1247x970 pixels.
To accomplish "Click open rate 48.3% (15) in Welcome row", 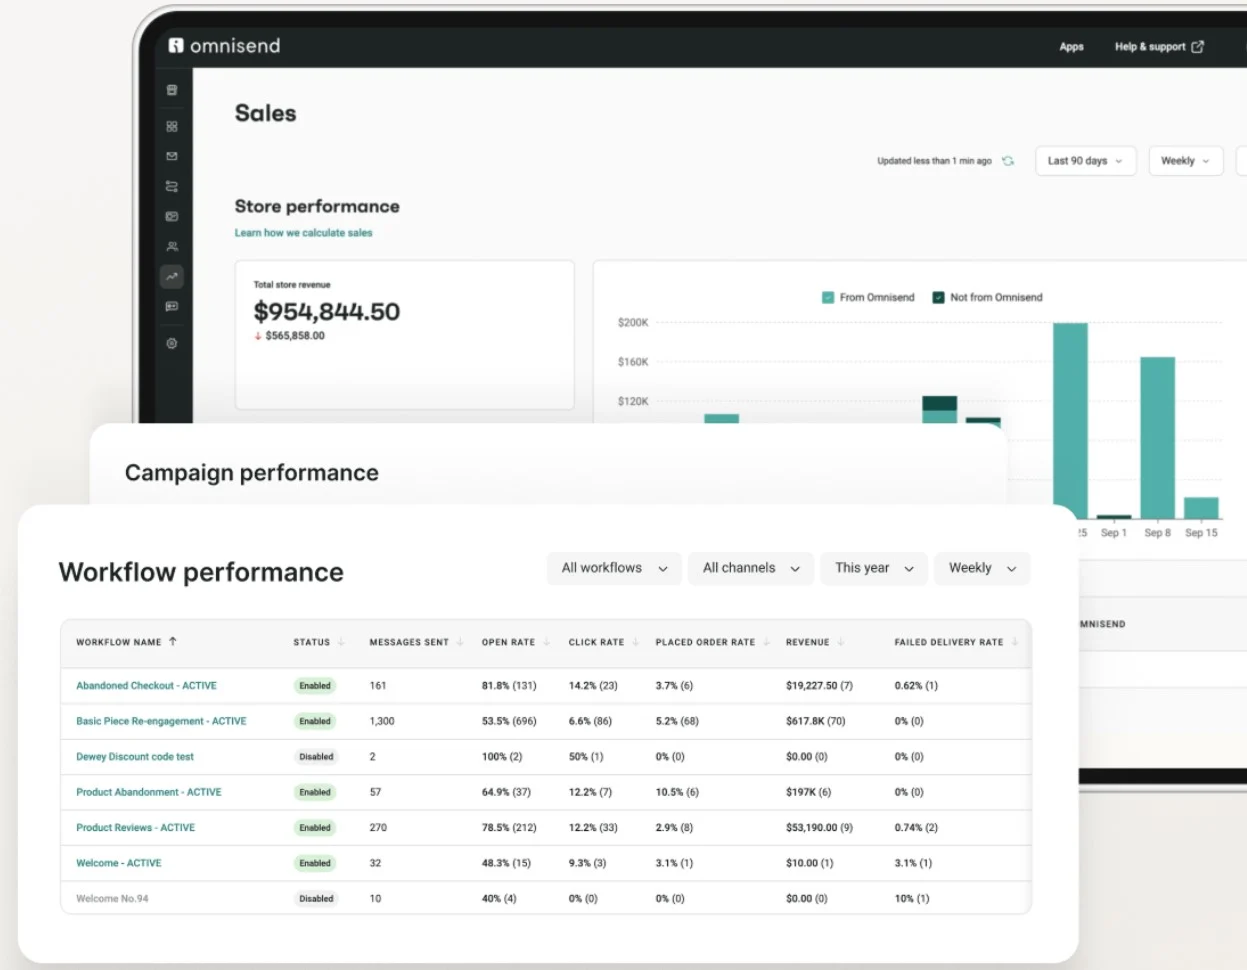I will [x=506, y=863].
